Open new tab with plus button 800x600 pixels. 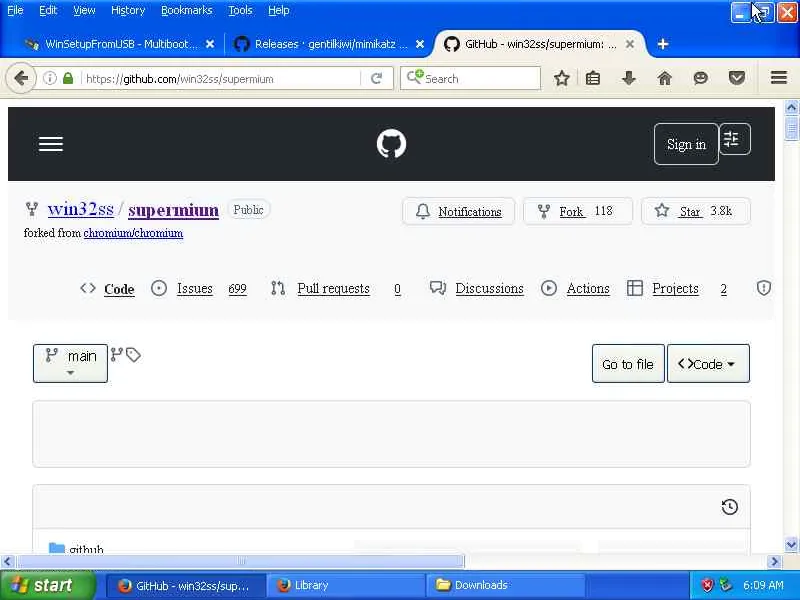point(663,44)
